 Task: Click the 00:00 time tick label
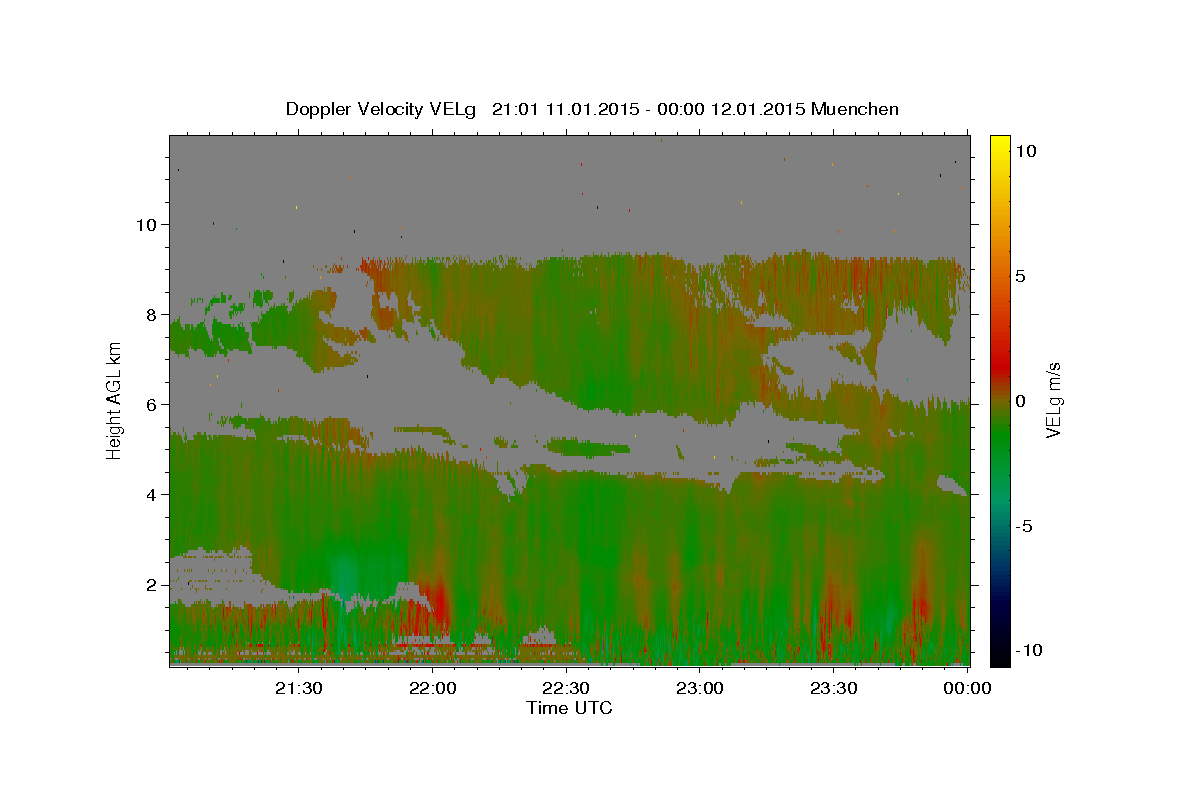967,688
